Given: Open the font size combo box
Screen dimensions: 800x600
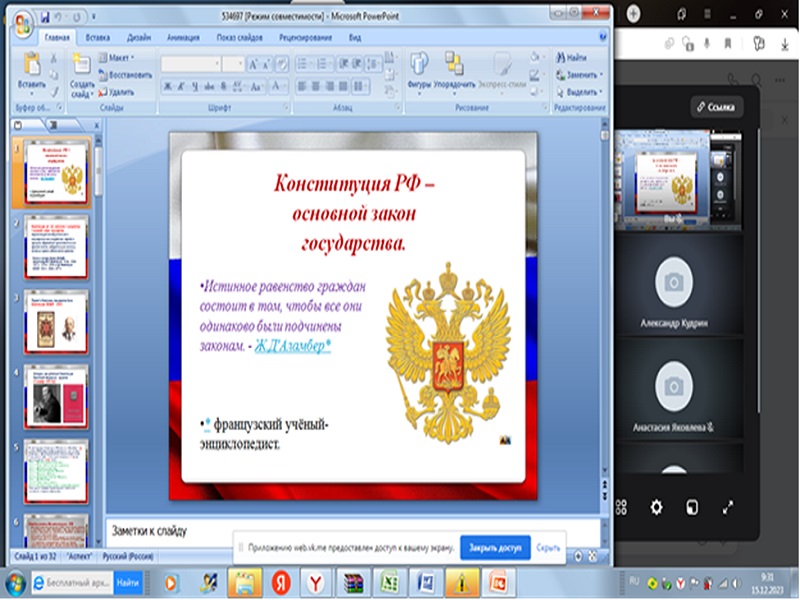Looking at the screenshot, I should 234,64.
